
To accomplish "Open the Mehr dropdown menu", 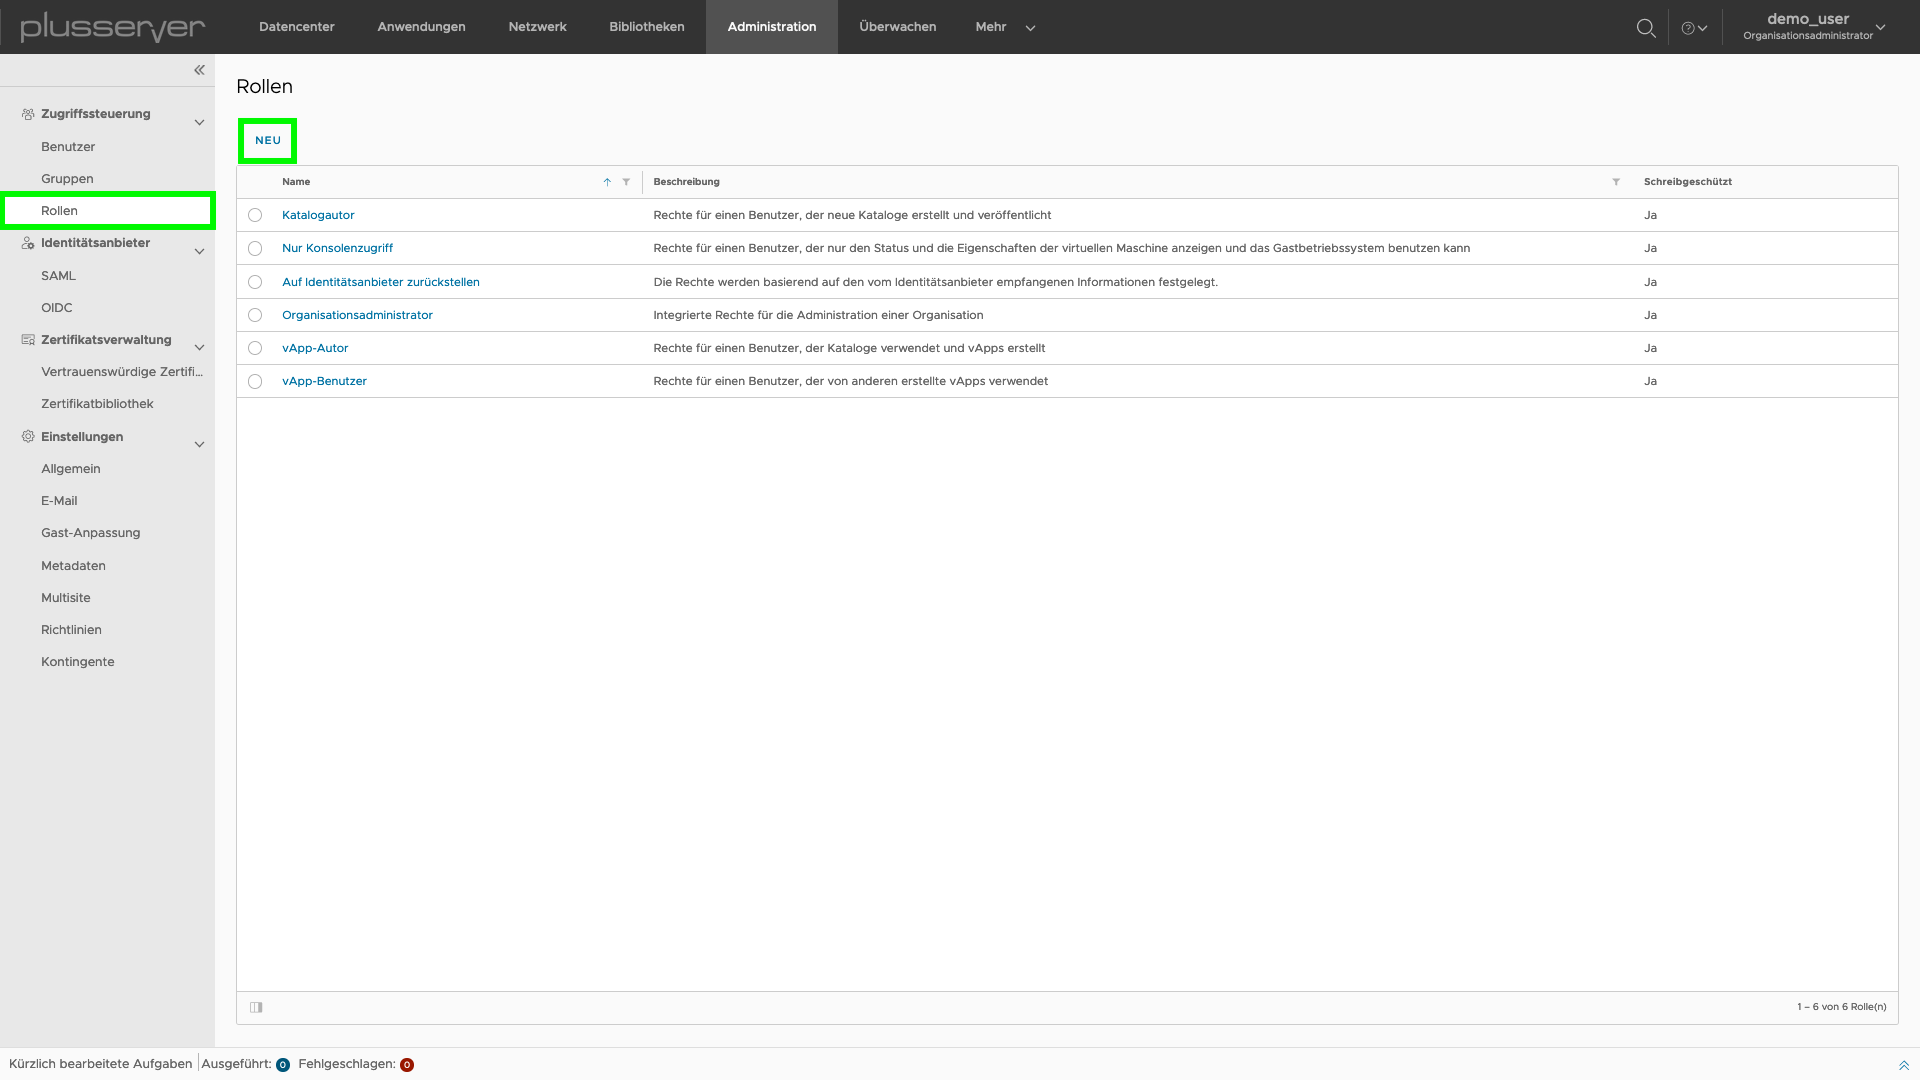I will click(1005, 27).
